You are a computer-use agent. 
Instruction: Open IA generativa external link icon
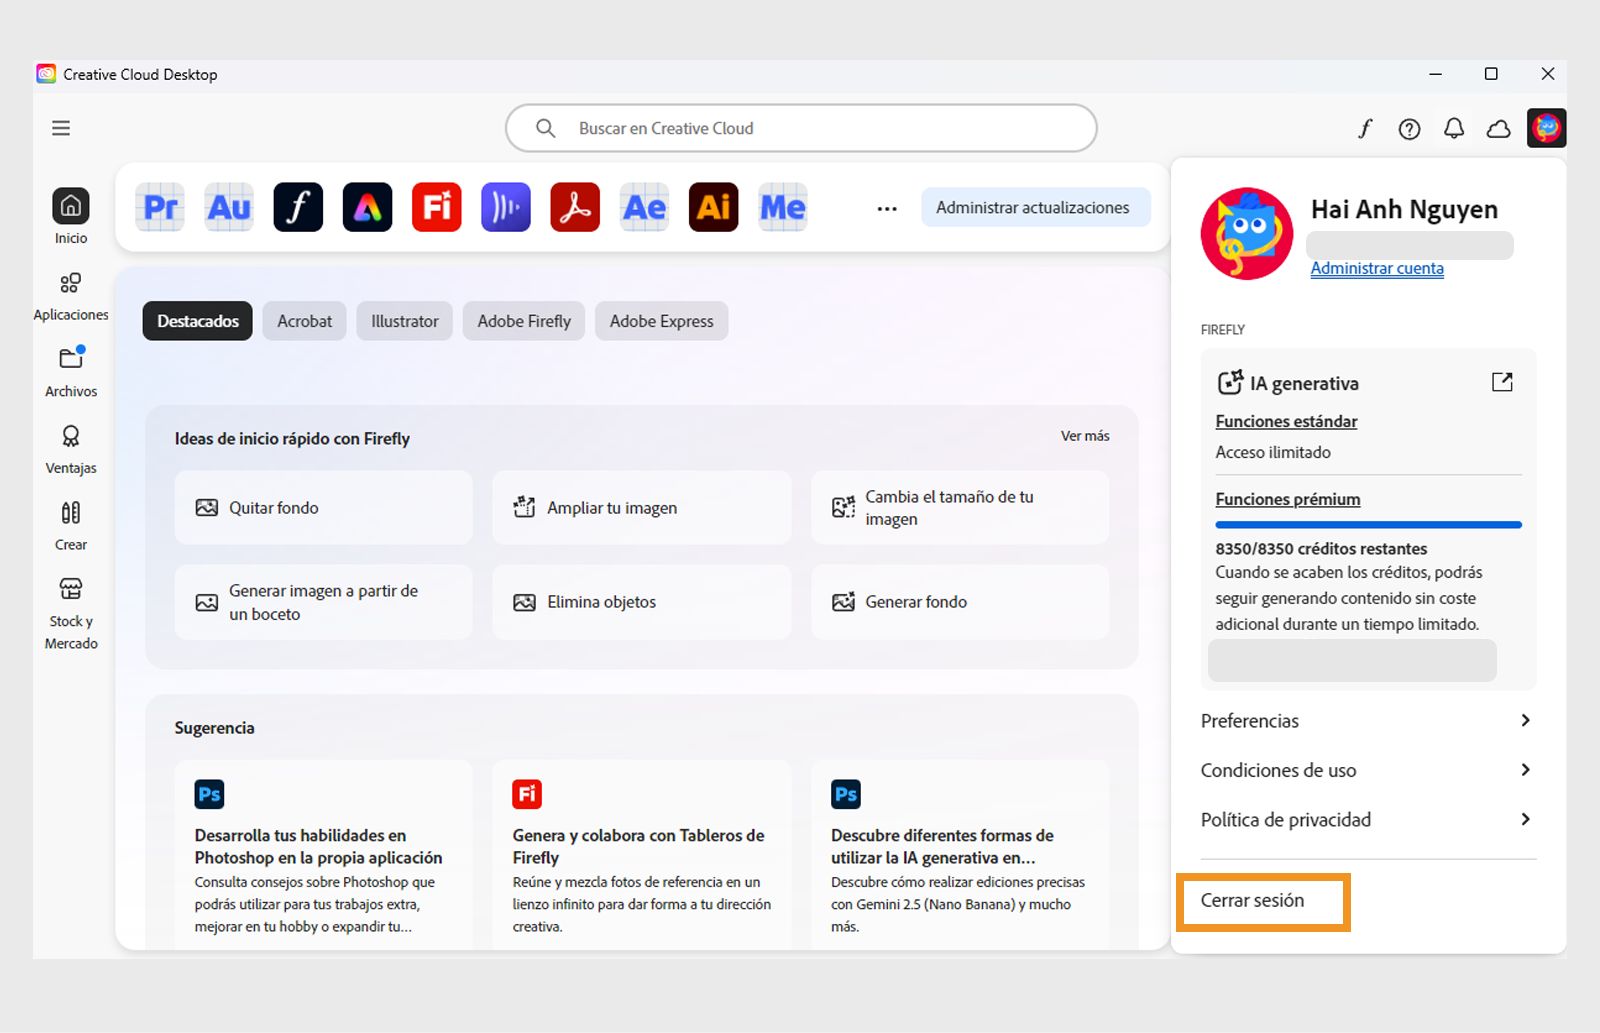click(1502, 382)
